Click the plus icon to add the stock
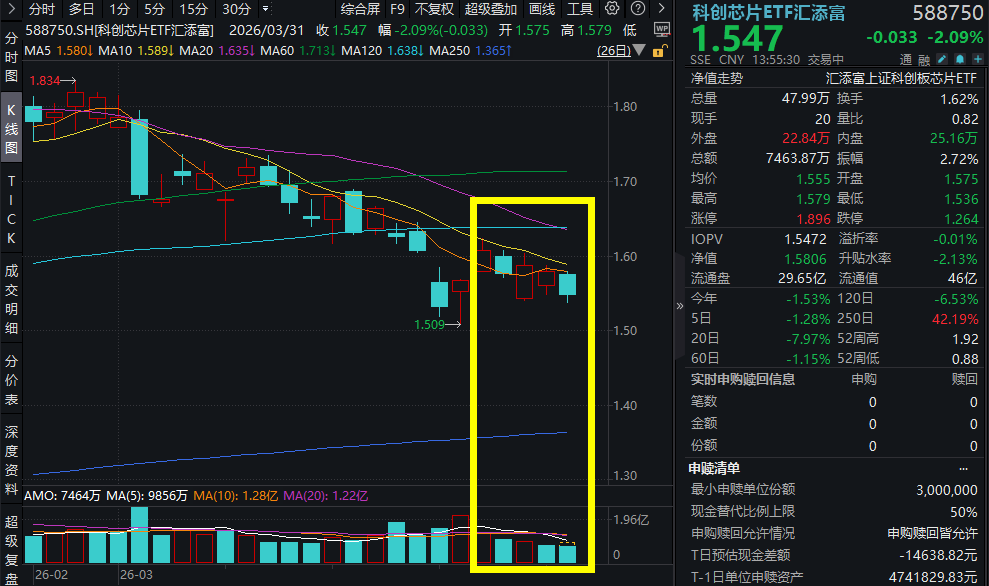 pyautogui.click(x=978, y=59)
